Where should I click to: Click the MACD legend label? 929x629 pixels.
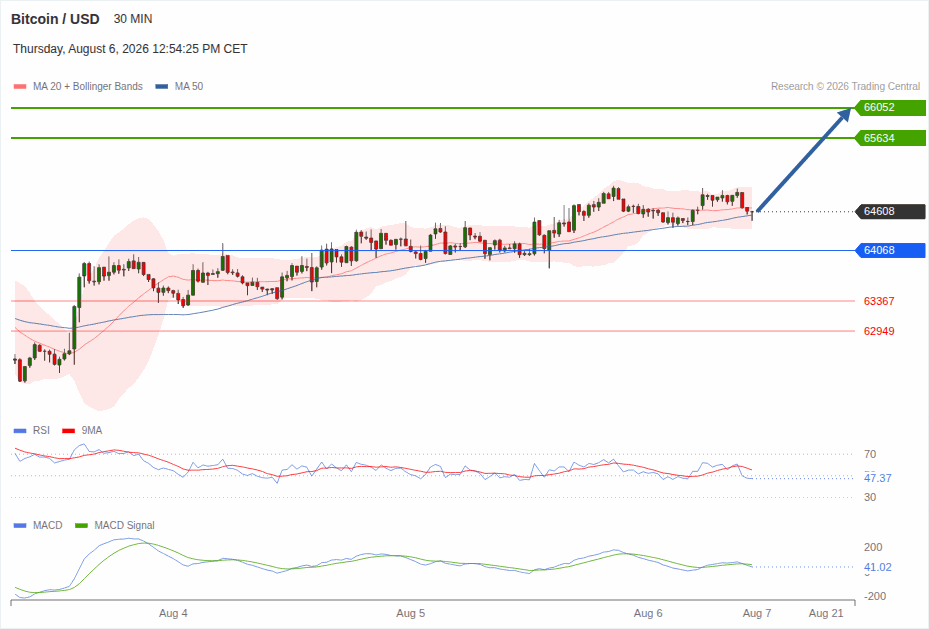point(47,525)
